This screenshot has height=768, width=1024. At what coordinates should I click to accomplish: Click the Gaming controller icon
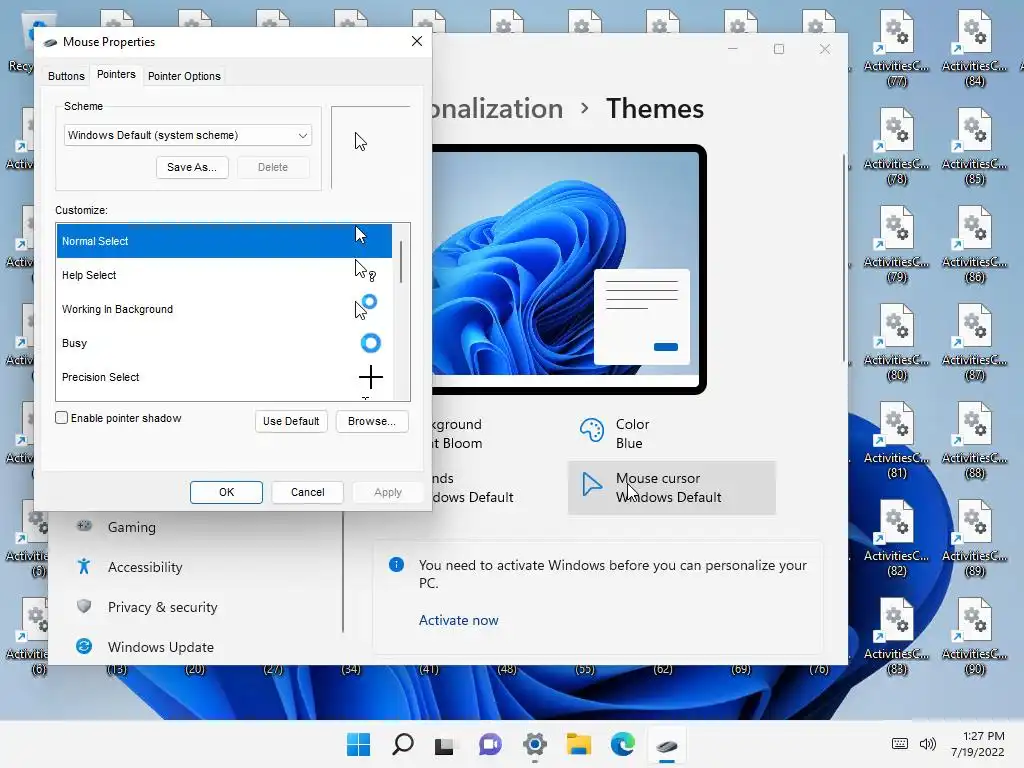(x=84, y=526)
